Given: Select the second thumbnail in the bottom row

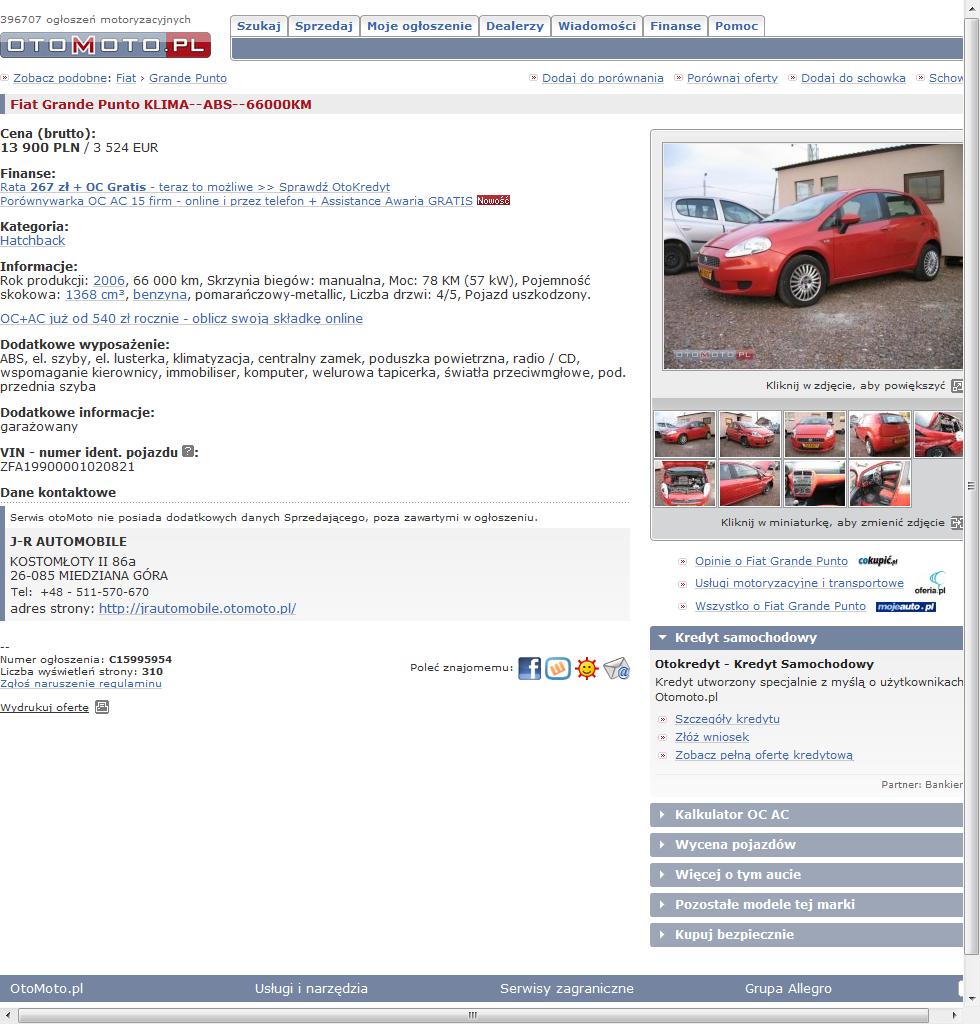Looking at the screenshot, I should tap(750, 483).
